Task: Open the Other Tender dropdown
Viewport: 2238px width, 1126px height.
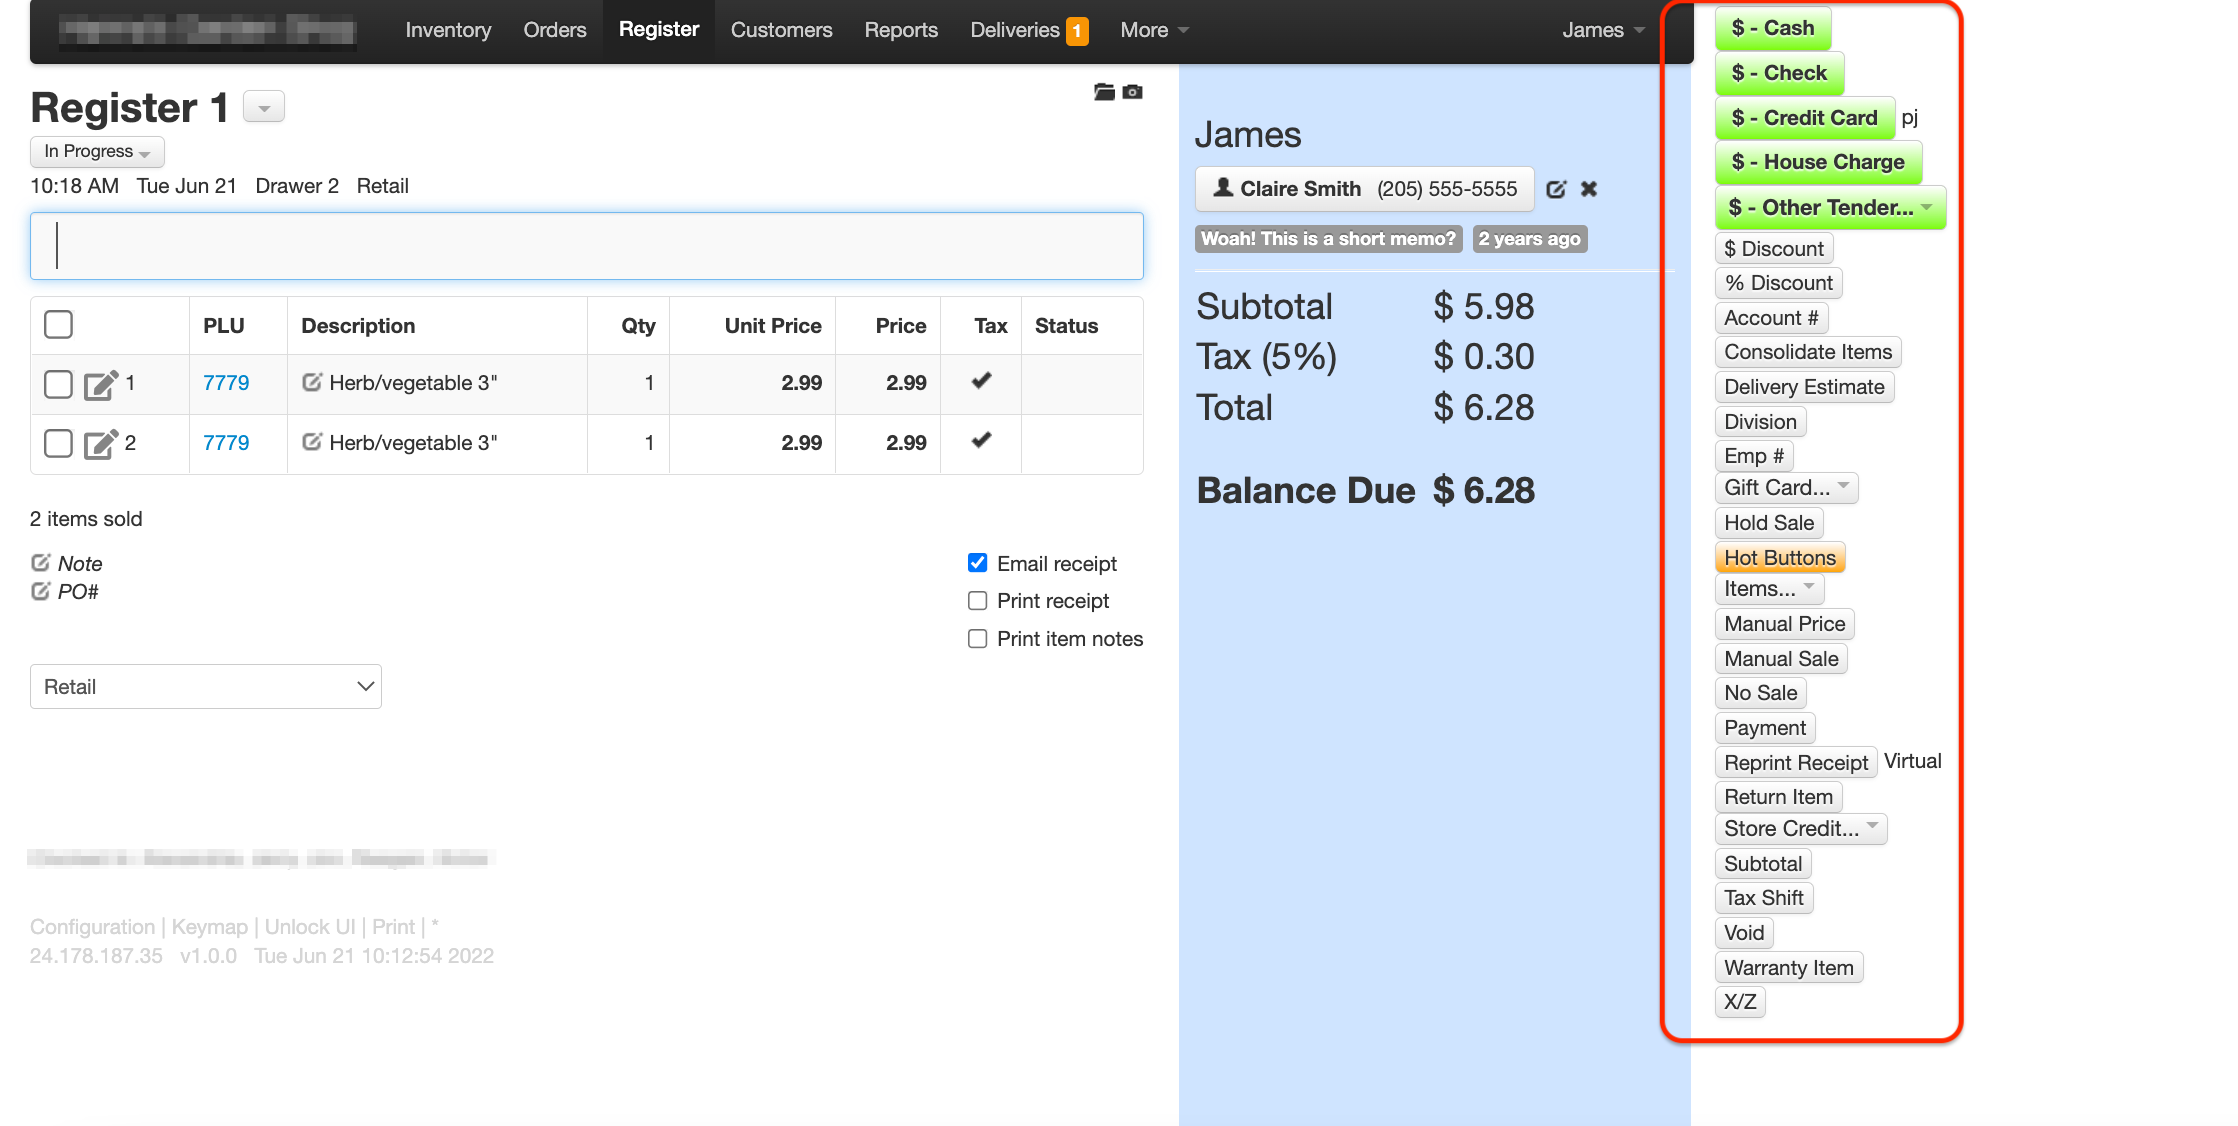Action: [1830, 208]
